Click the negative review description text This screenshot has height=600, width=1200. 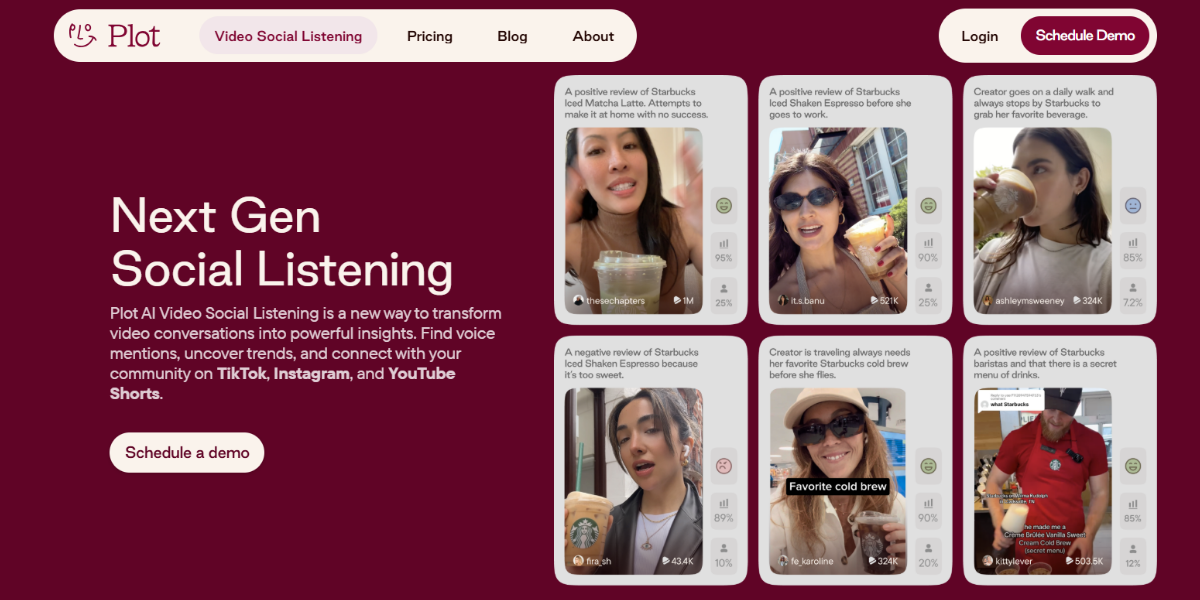coord(634,363)
